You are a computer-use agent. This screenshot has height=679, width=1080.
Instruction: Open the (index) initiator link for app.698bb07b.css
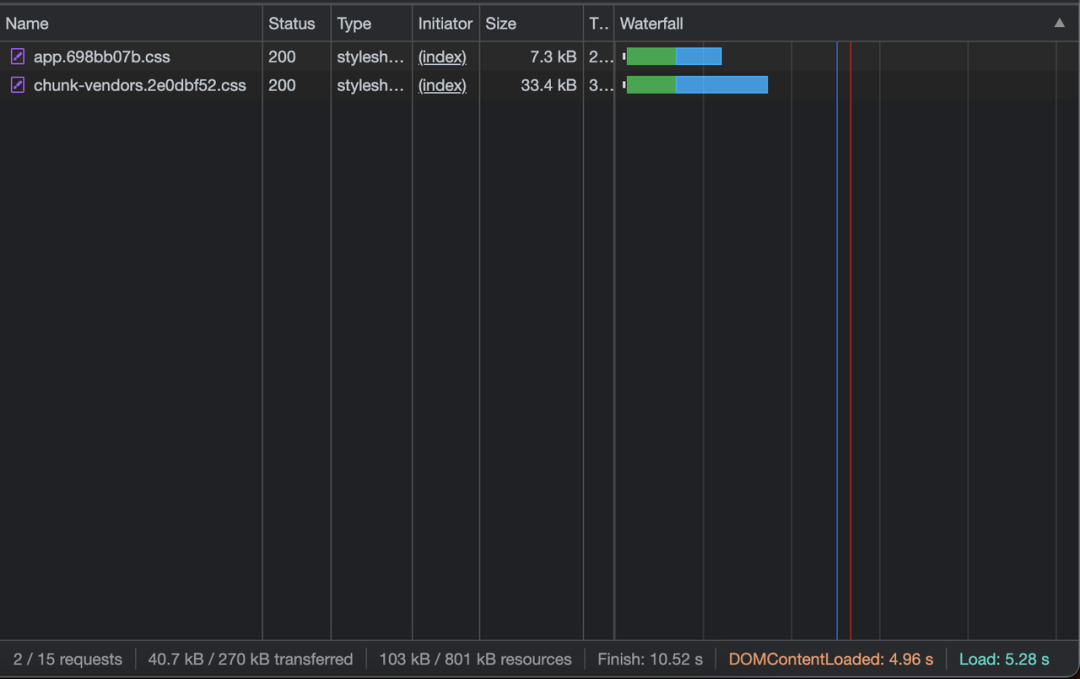coord(442,56)
